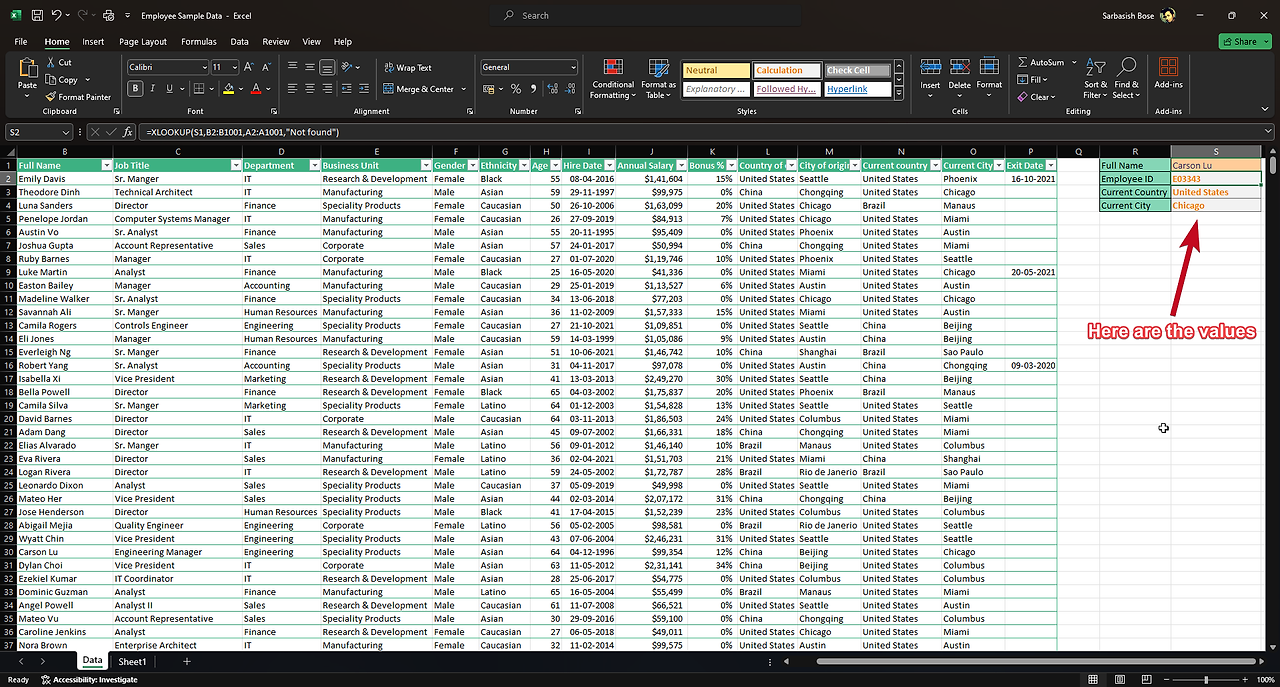Image resolution: width=1280 pixels, height=687 pixels.
Task: Click the Undo arrow icon
Action: 57,16
